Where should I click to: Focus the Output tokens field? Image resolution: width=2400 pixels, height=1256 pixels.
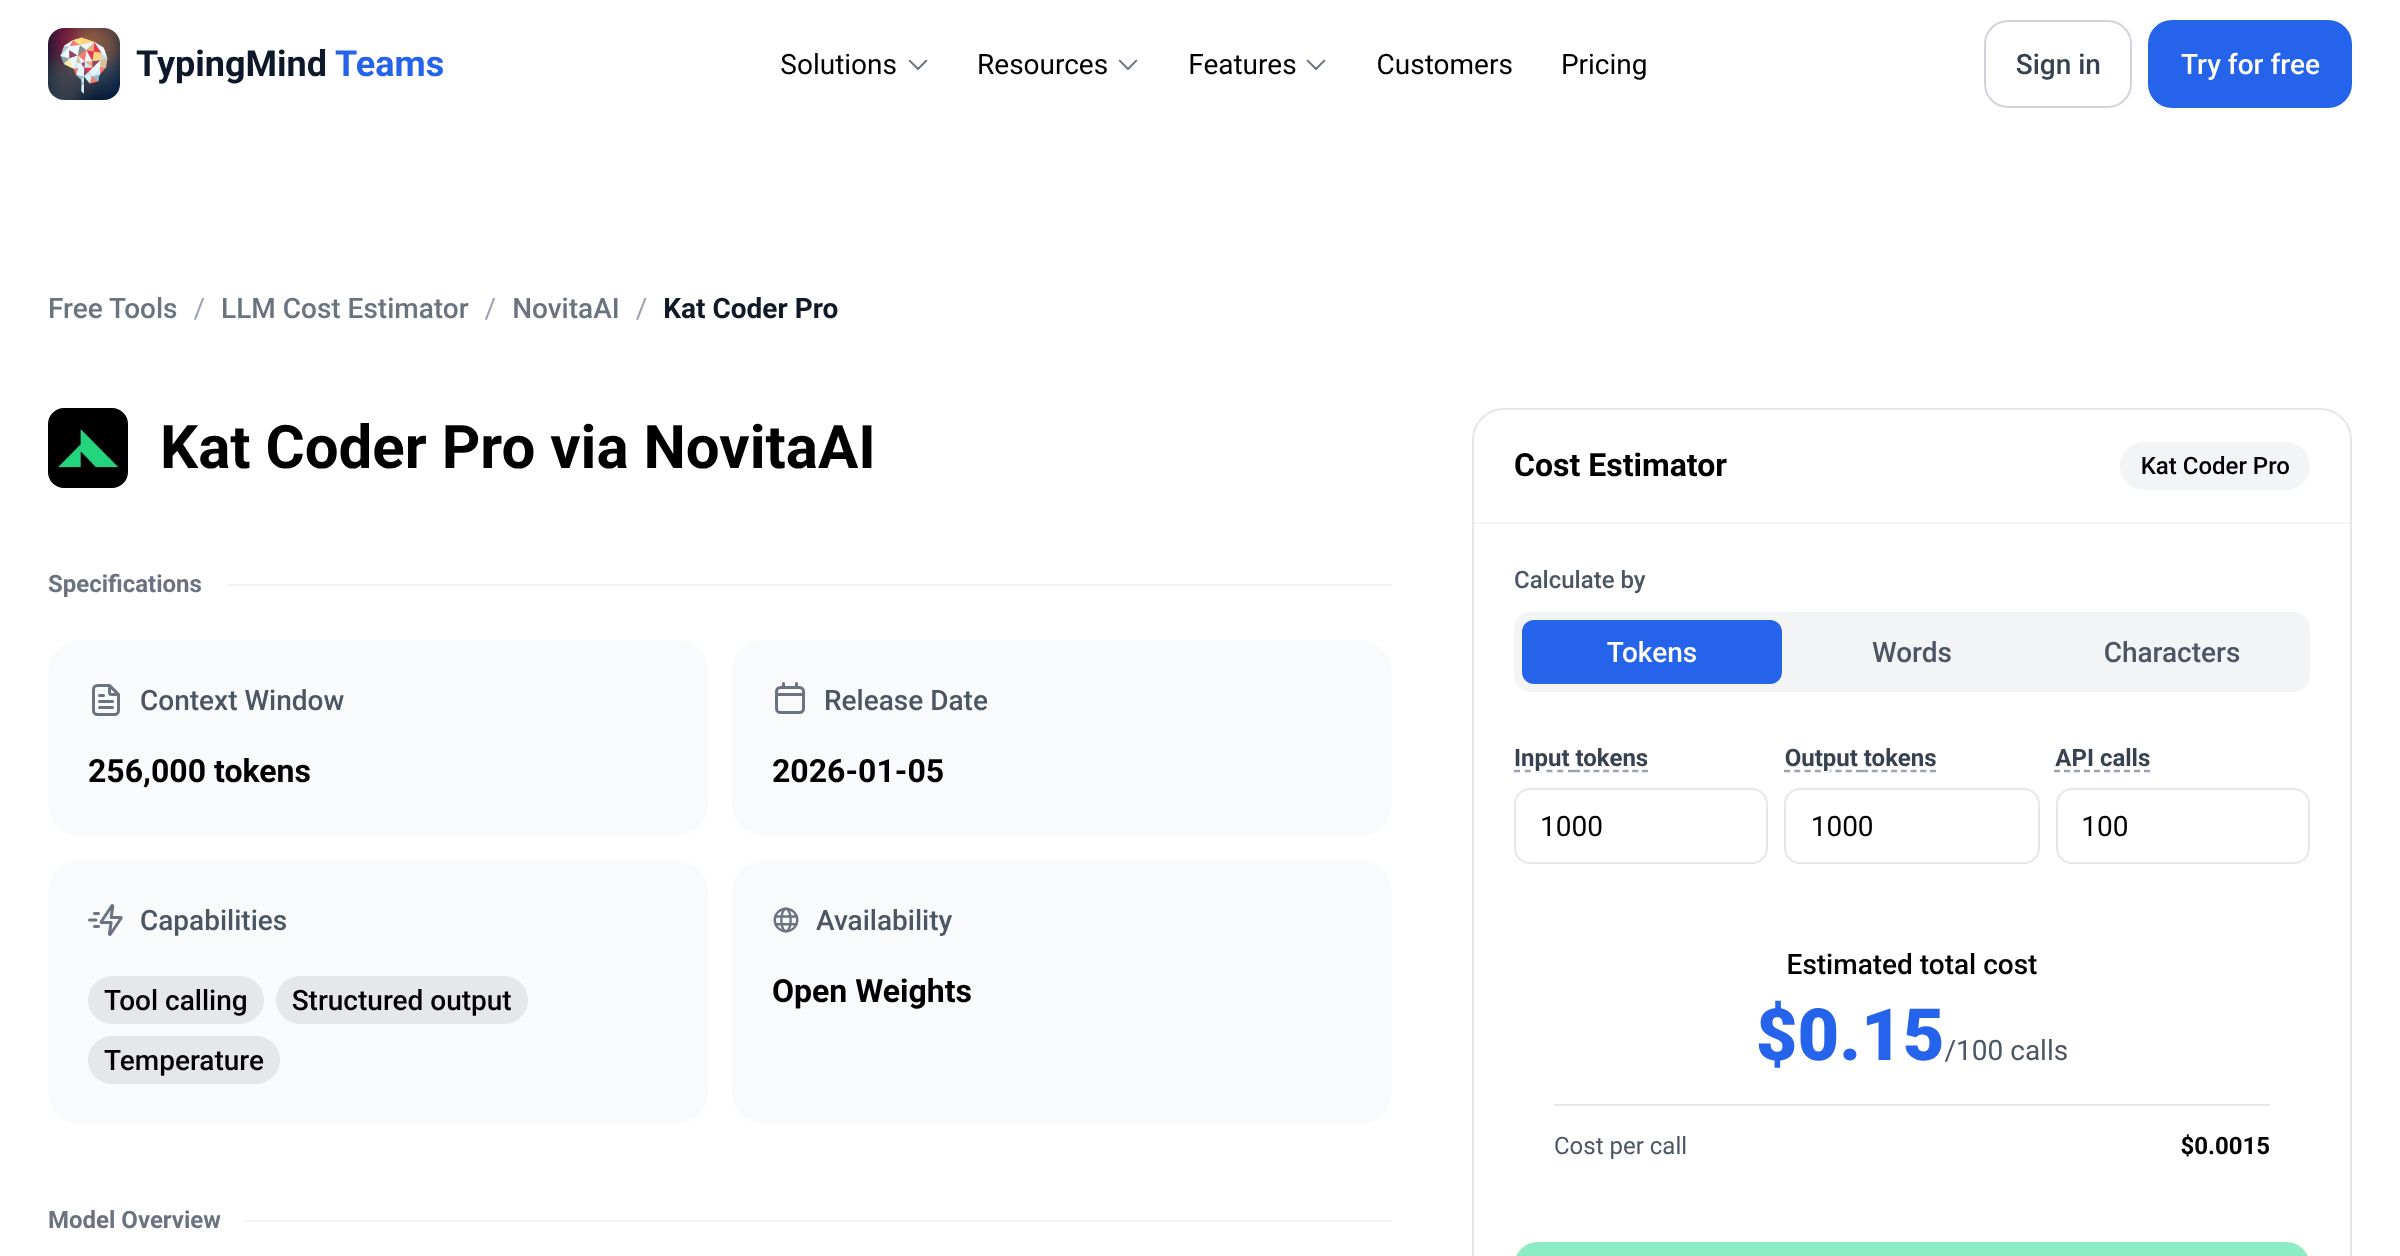tap(1912, 826)
